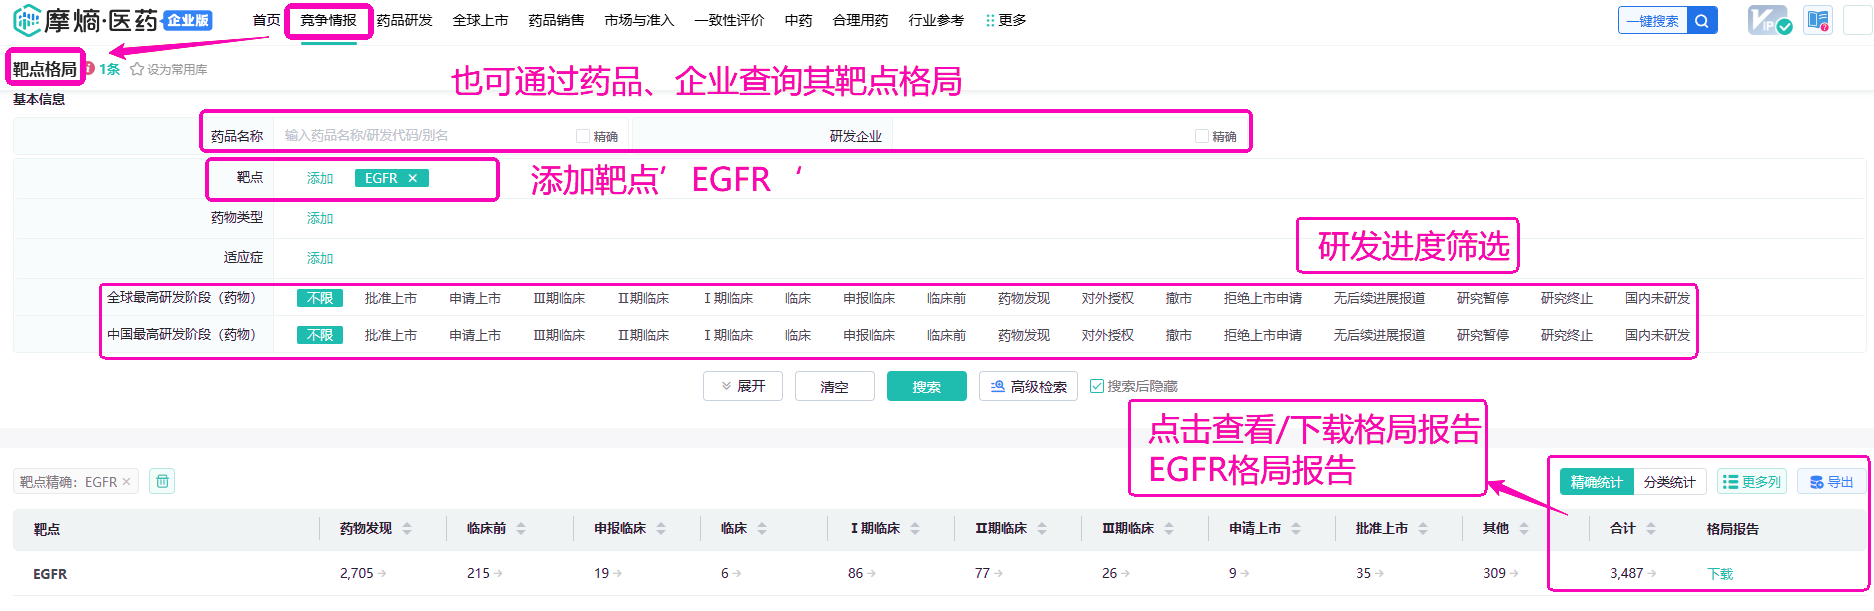Open the 一致性评价 menu

729,20
